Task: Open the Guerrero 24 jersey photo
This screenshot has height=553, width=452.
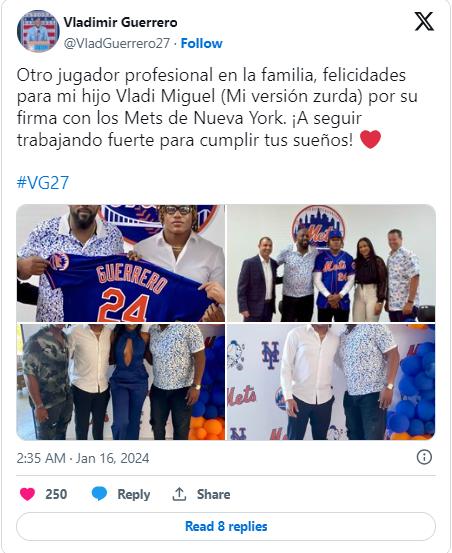Action: 121,263
